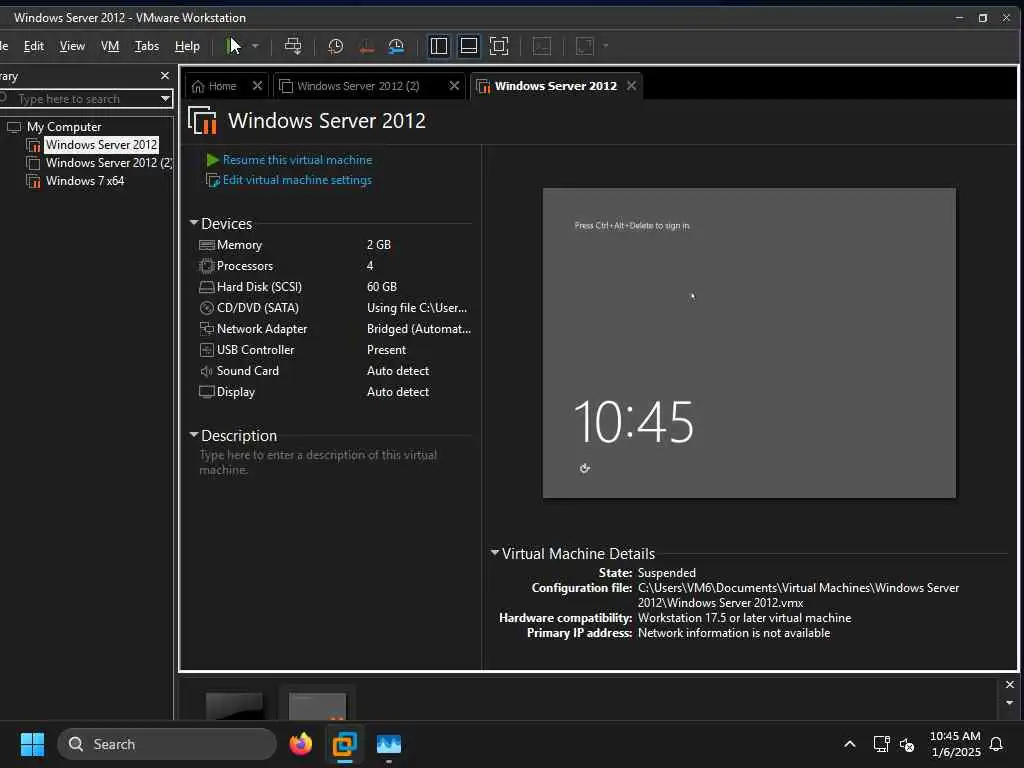1024x768 pixels.
Task: Collapse the Description section
Action: pyautogui.click(x=194, y=434)
